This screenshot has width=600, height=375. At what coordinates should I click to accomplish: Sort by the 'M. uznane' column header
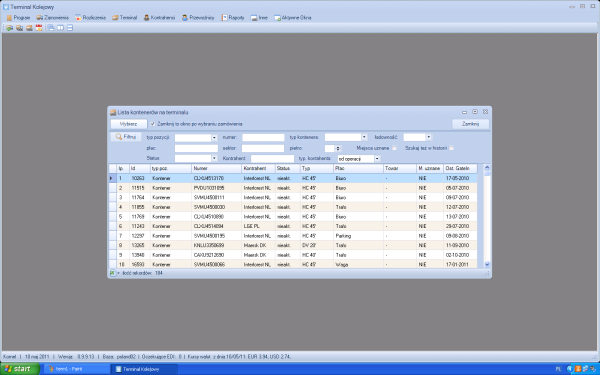click(430, 168)
